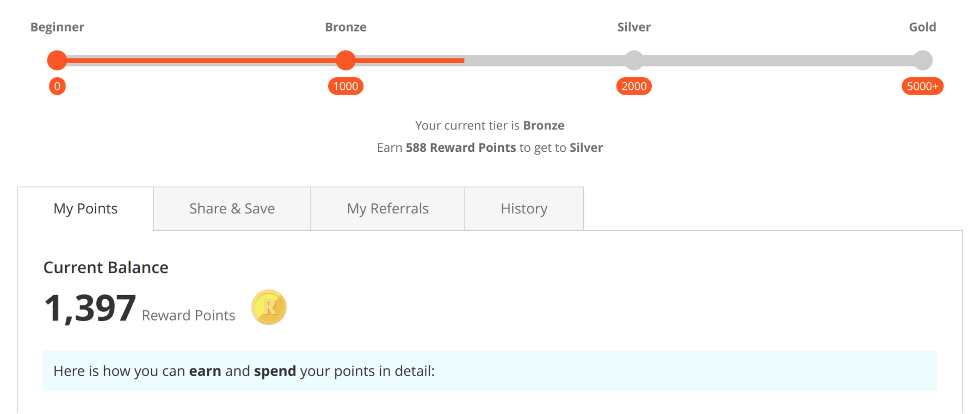
Task: Click the Silver tier marker dot
Action: pos(634,60)
